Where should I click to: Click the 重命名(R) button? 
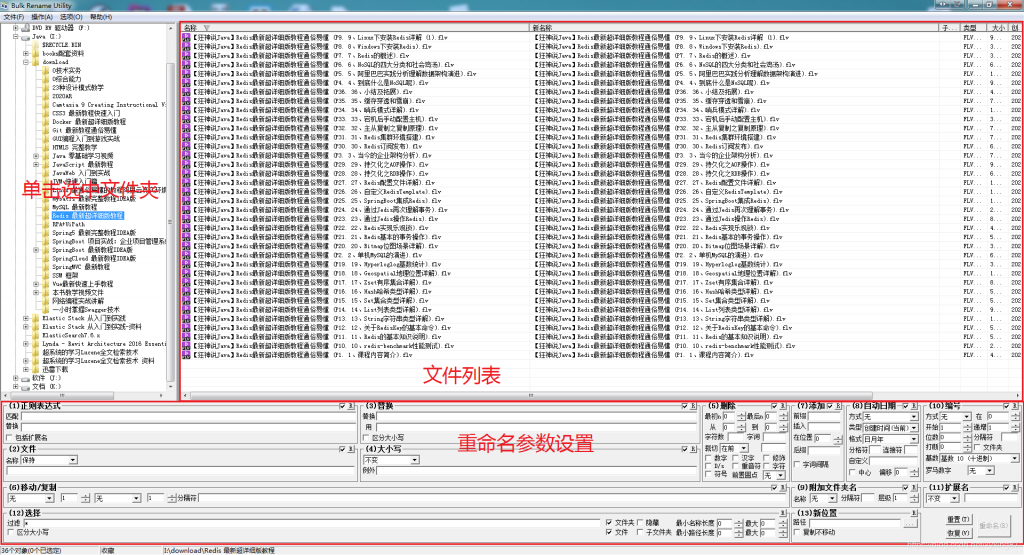click(993, 526)
